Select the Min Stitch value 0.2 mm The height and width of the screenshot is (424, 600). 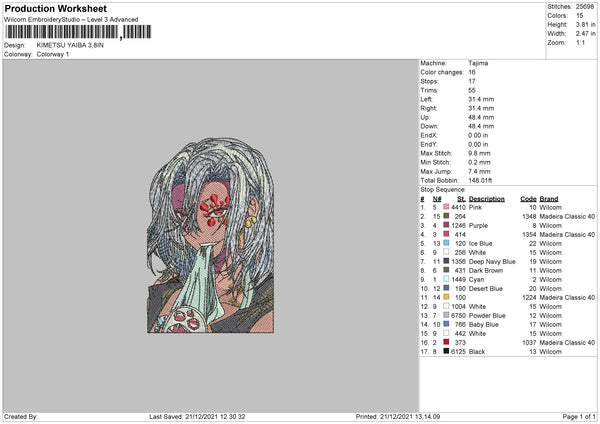click(479, 162)
